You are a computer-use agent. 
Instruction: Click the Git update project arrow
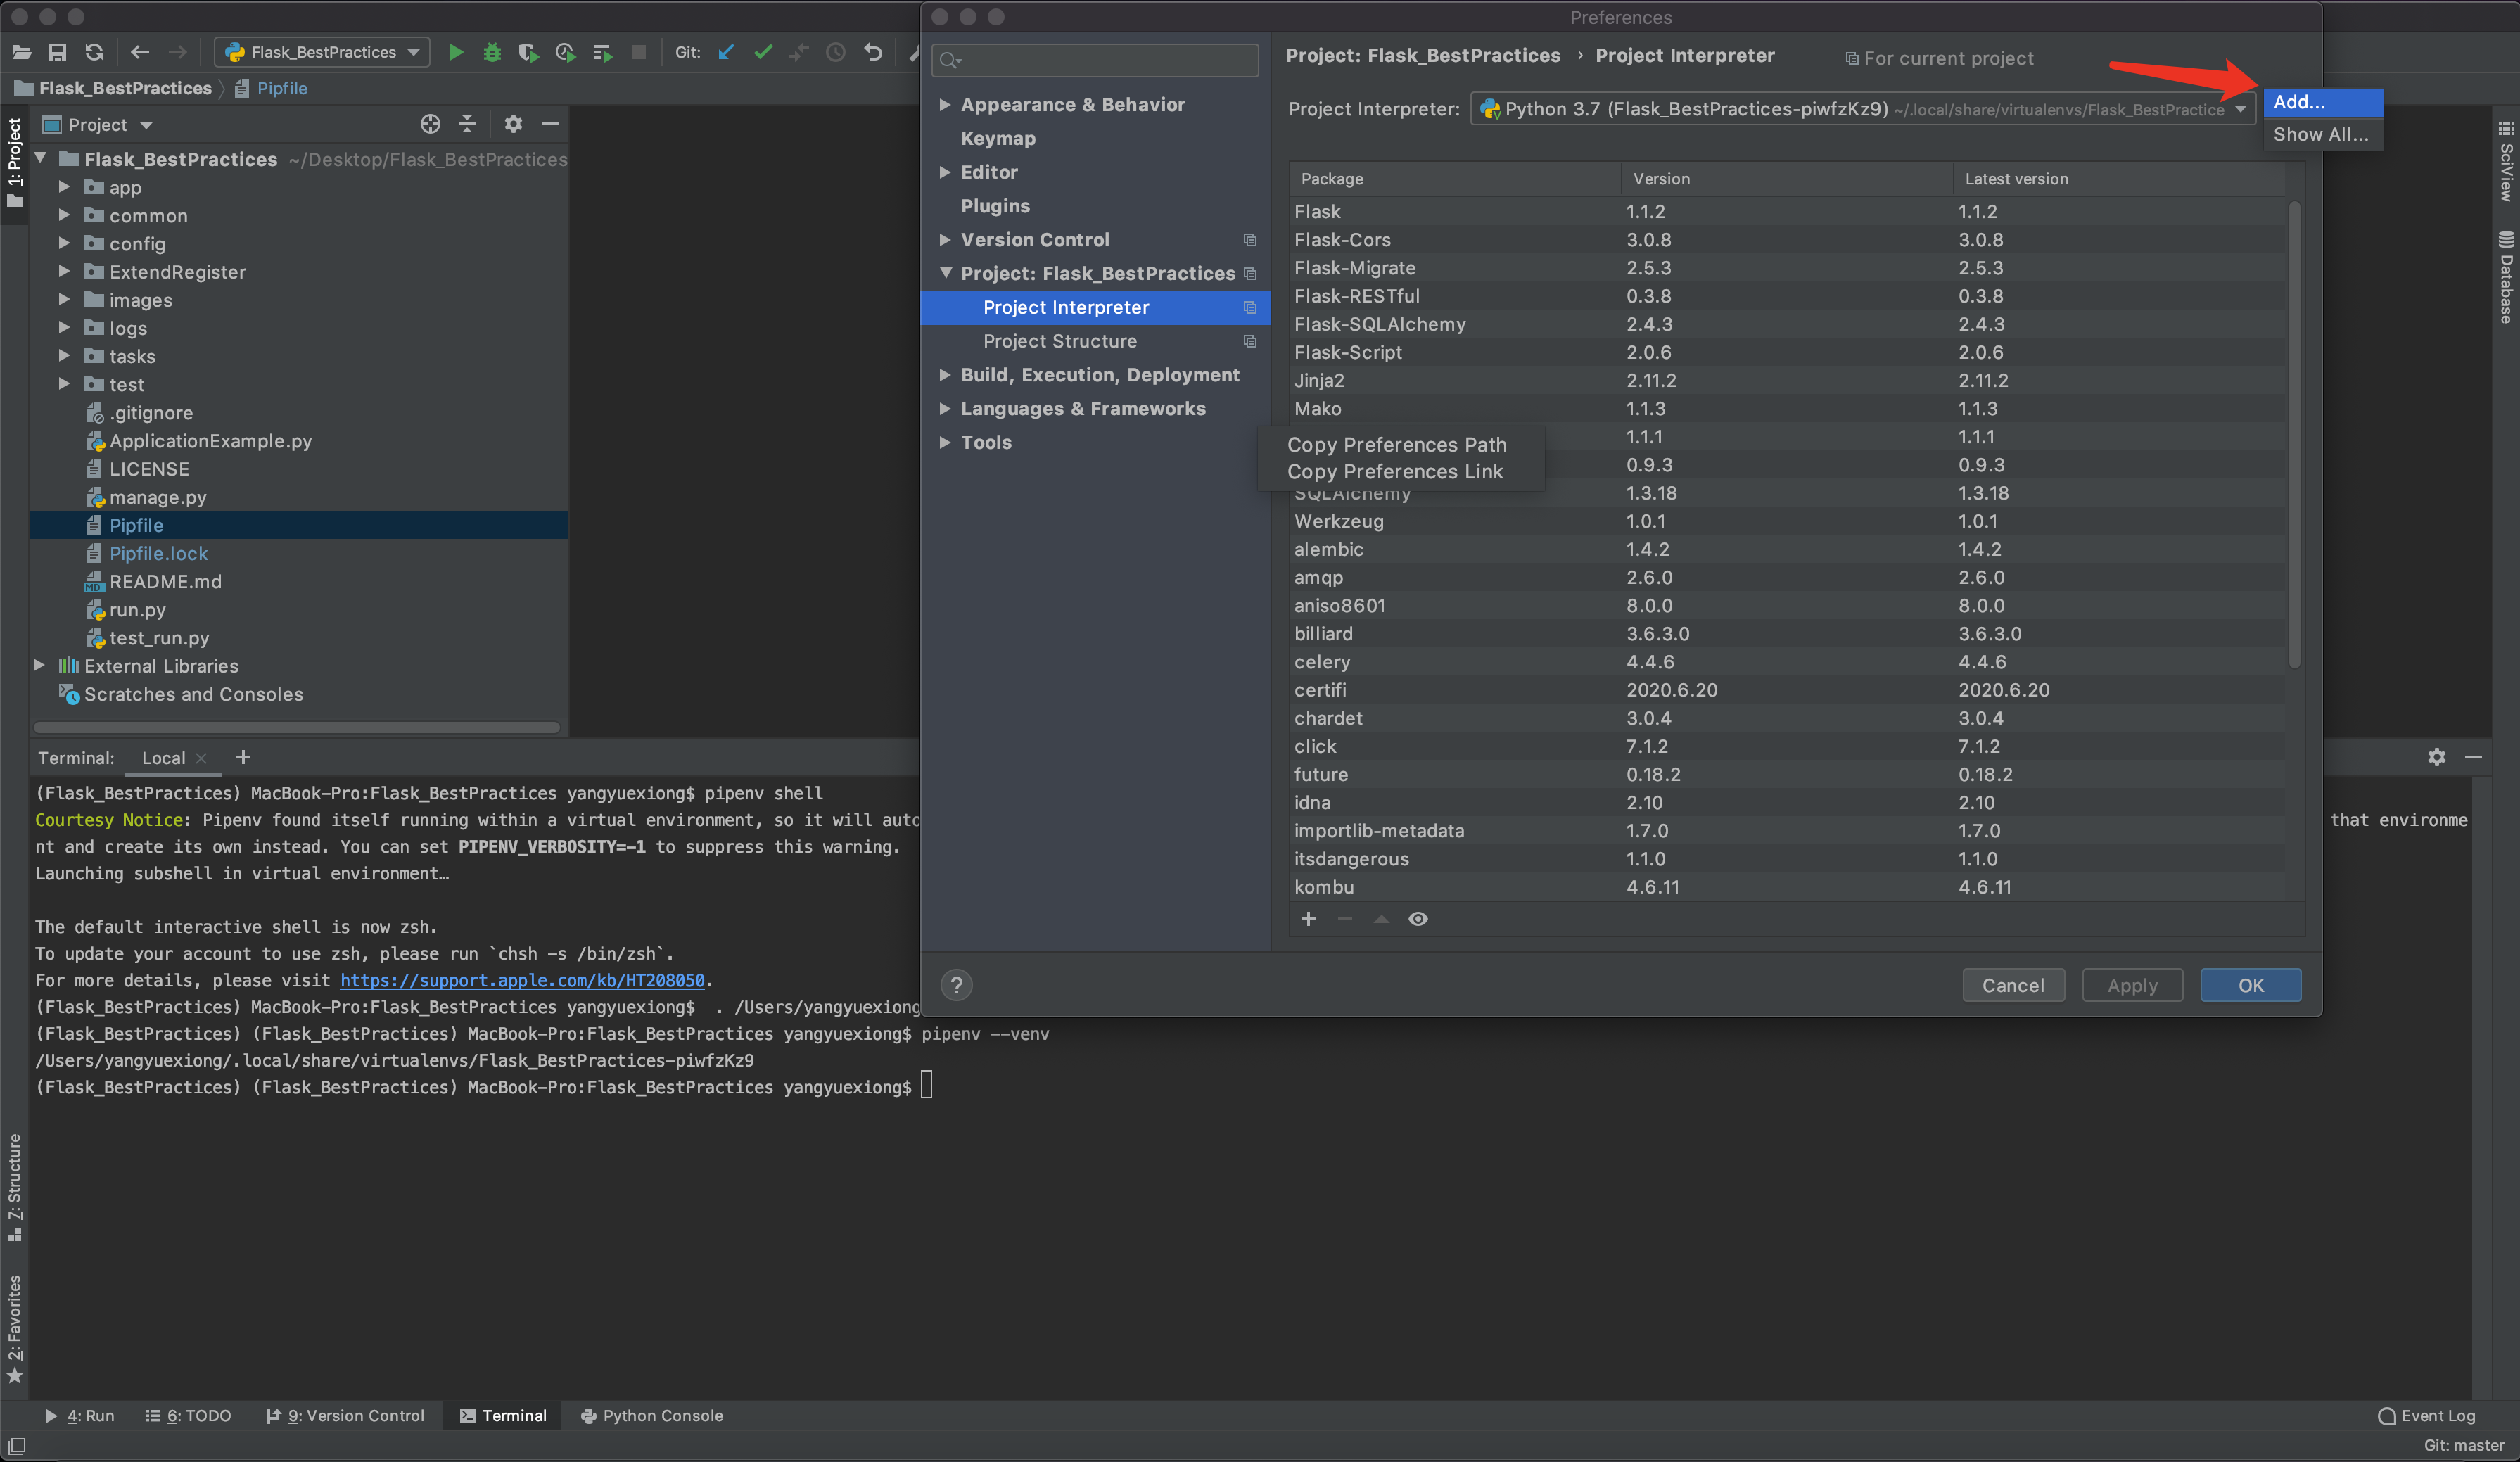click(727, 53)
